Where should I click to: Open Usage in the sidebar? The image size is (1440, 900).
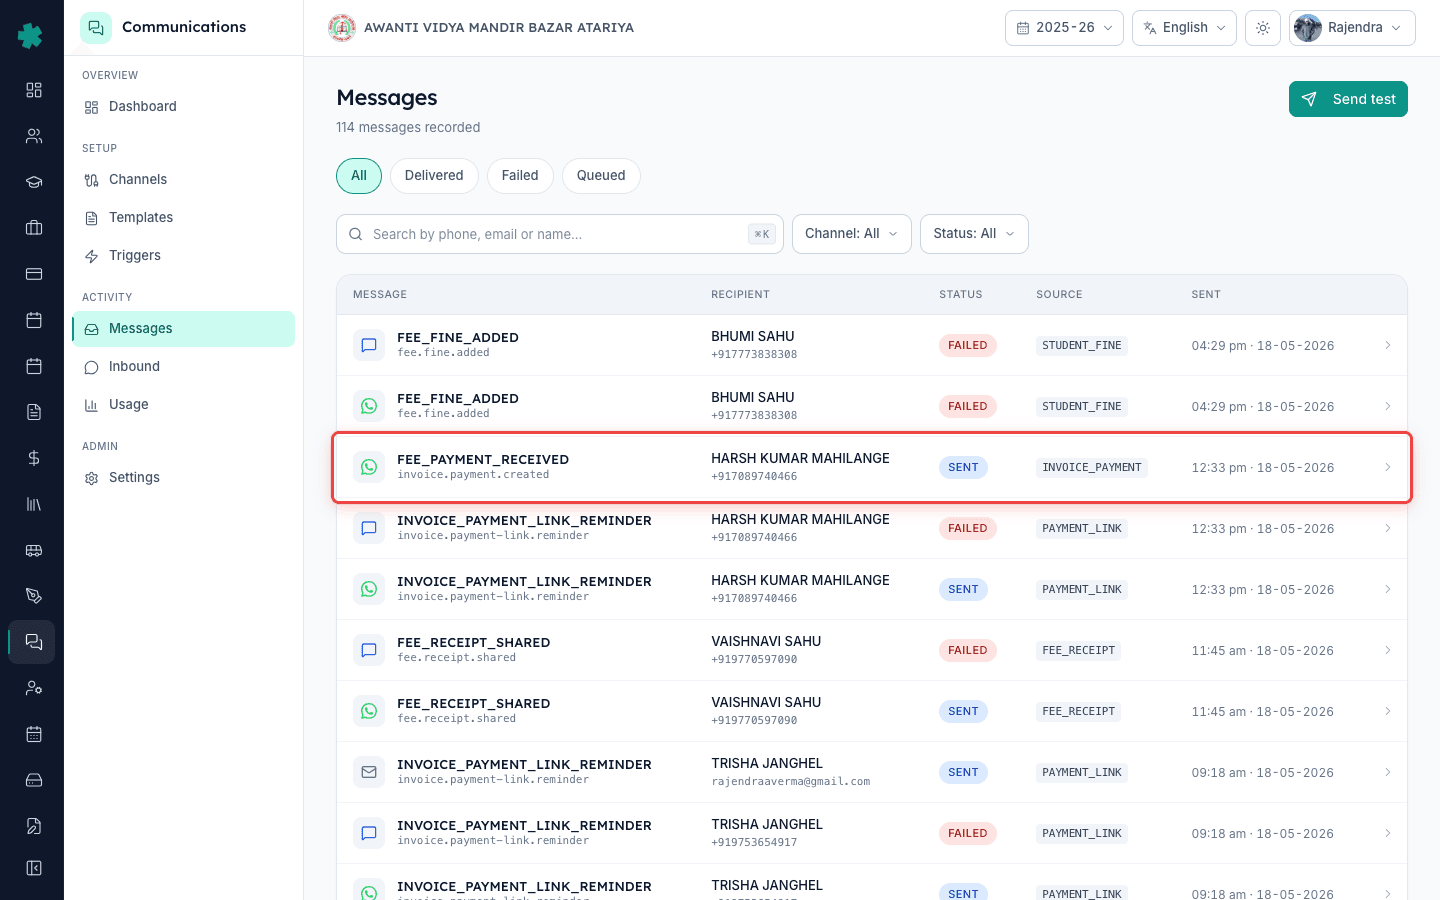click(x=183, y=405)
